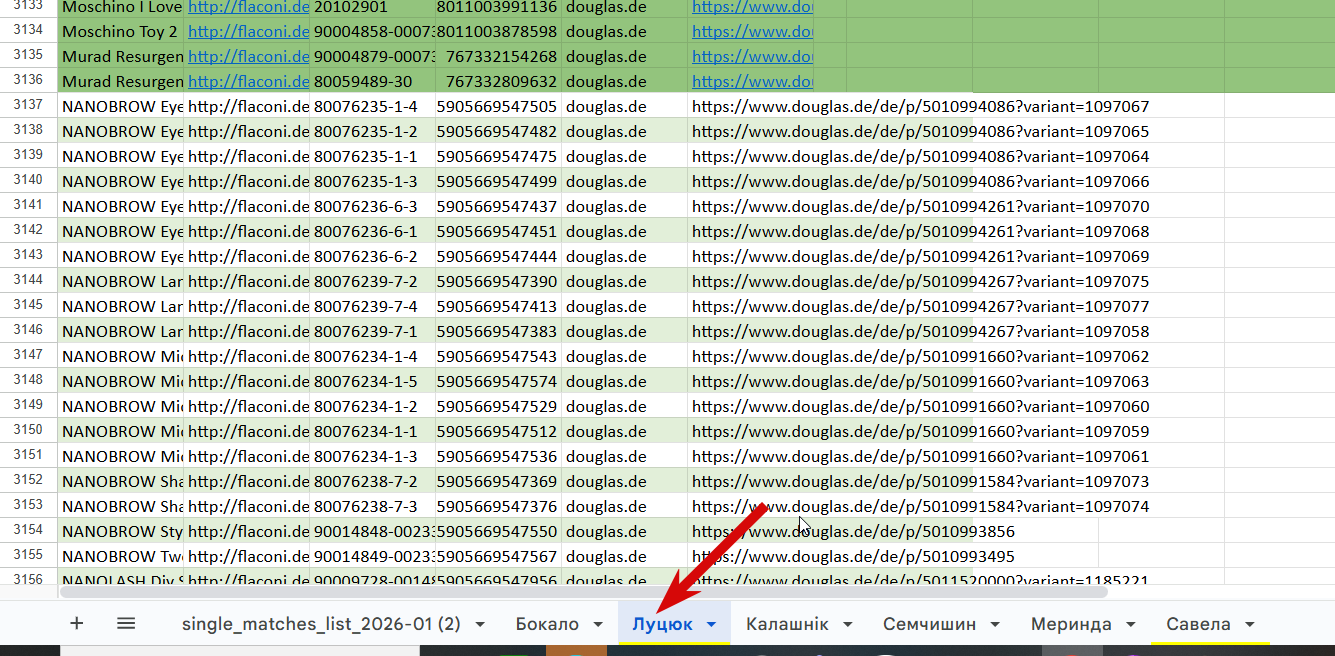Click the URL ending variant=1097066
The width and height of the screenshot is (1335, 656).
tap(920, 181)
